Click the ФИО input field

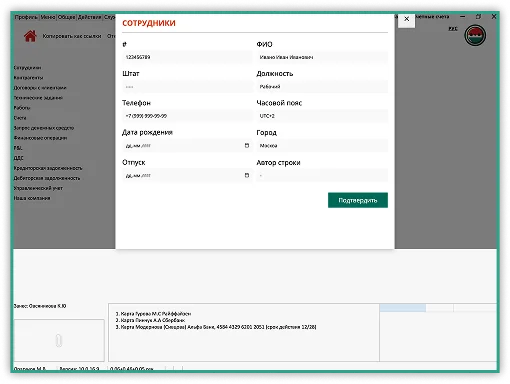322,57
